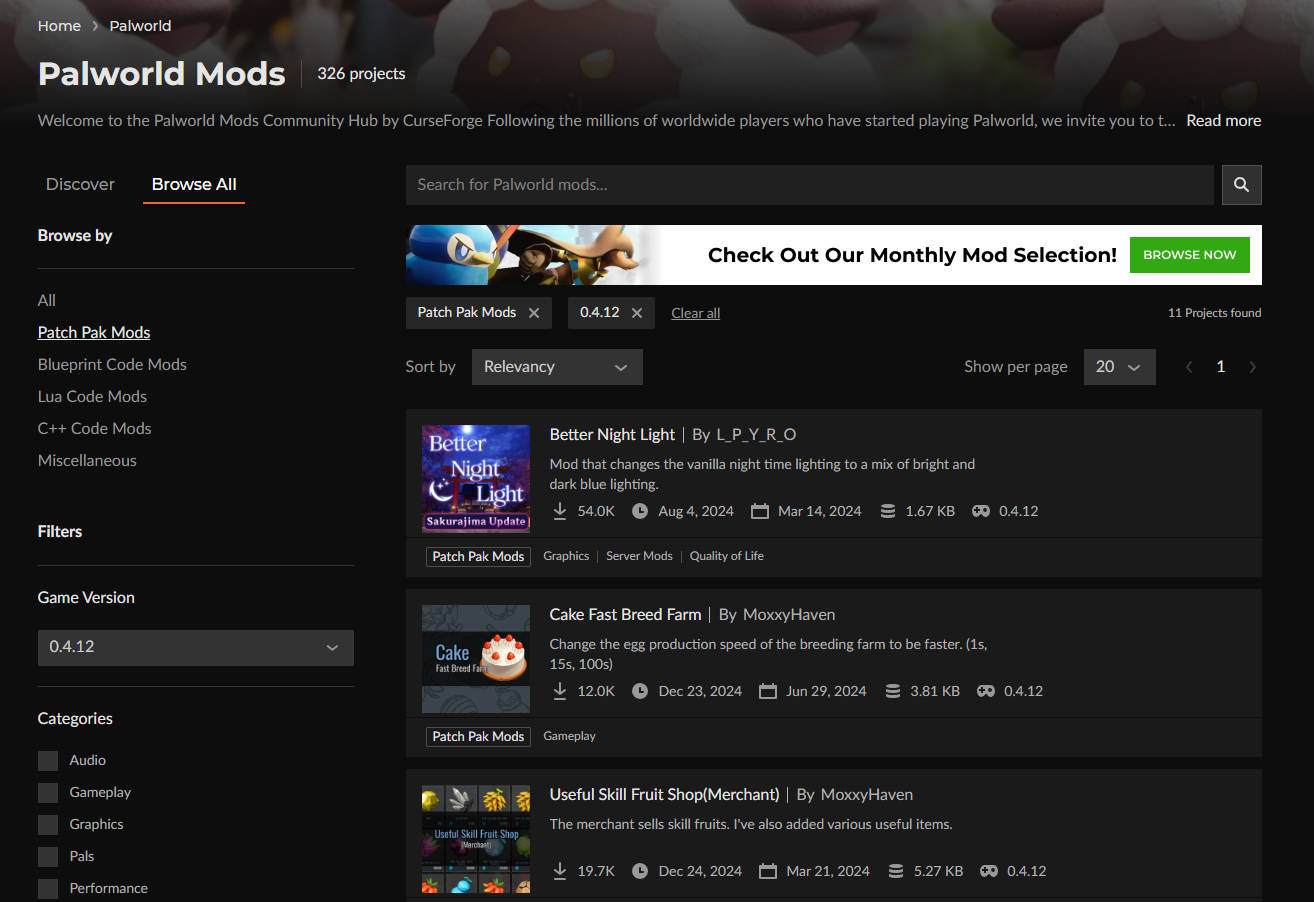Switch to the Discover tab
Viewport: 1314px width, 902px height.
click(x=80, y=184)
